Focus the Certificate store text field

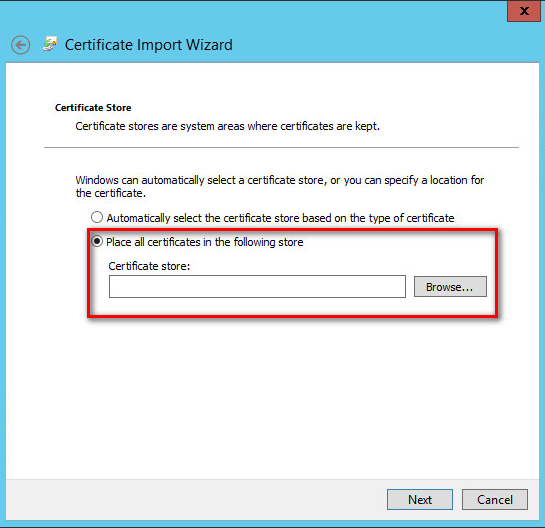pyautogui.click(x=257, y=287)
